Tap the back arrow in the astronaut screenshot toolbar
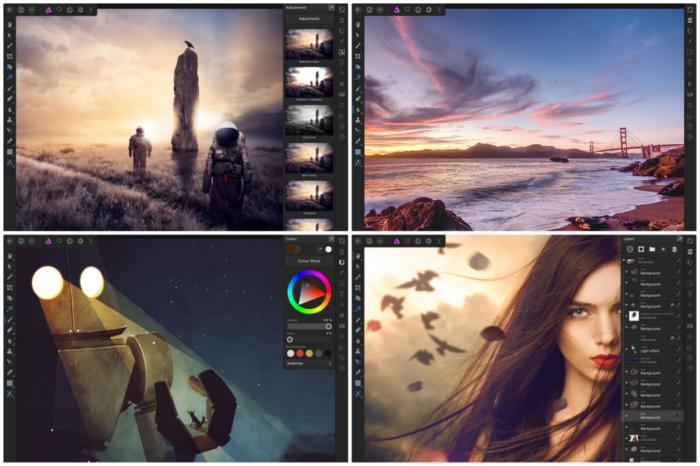This screenshot has width=700, height=466. click(x=10, y=10)
